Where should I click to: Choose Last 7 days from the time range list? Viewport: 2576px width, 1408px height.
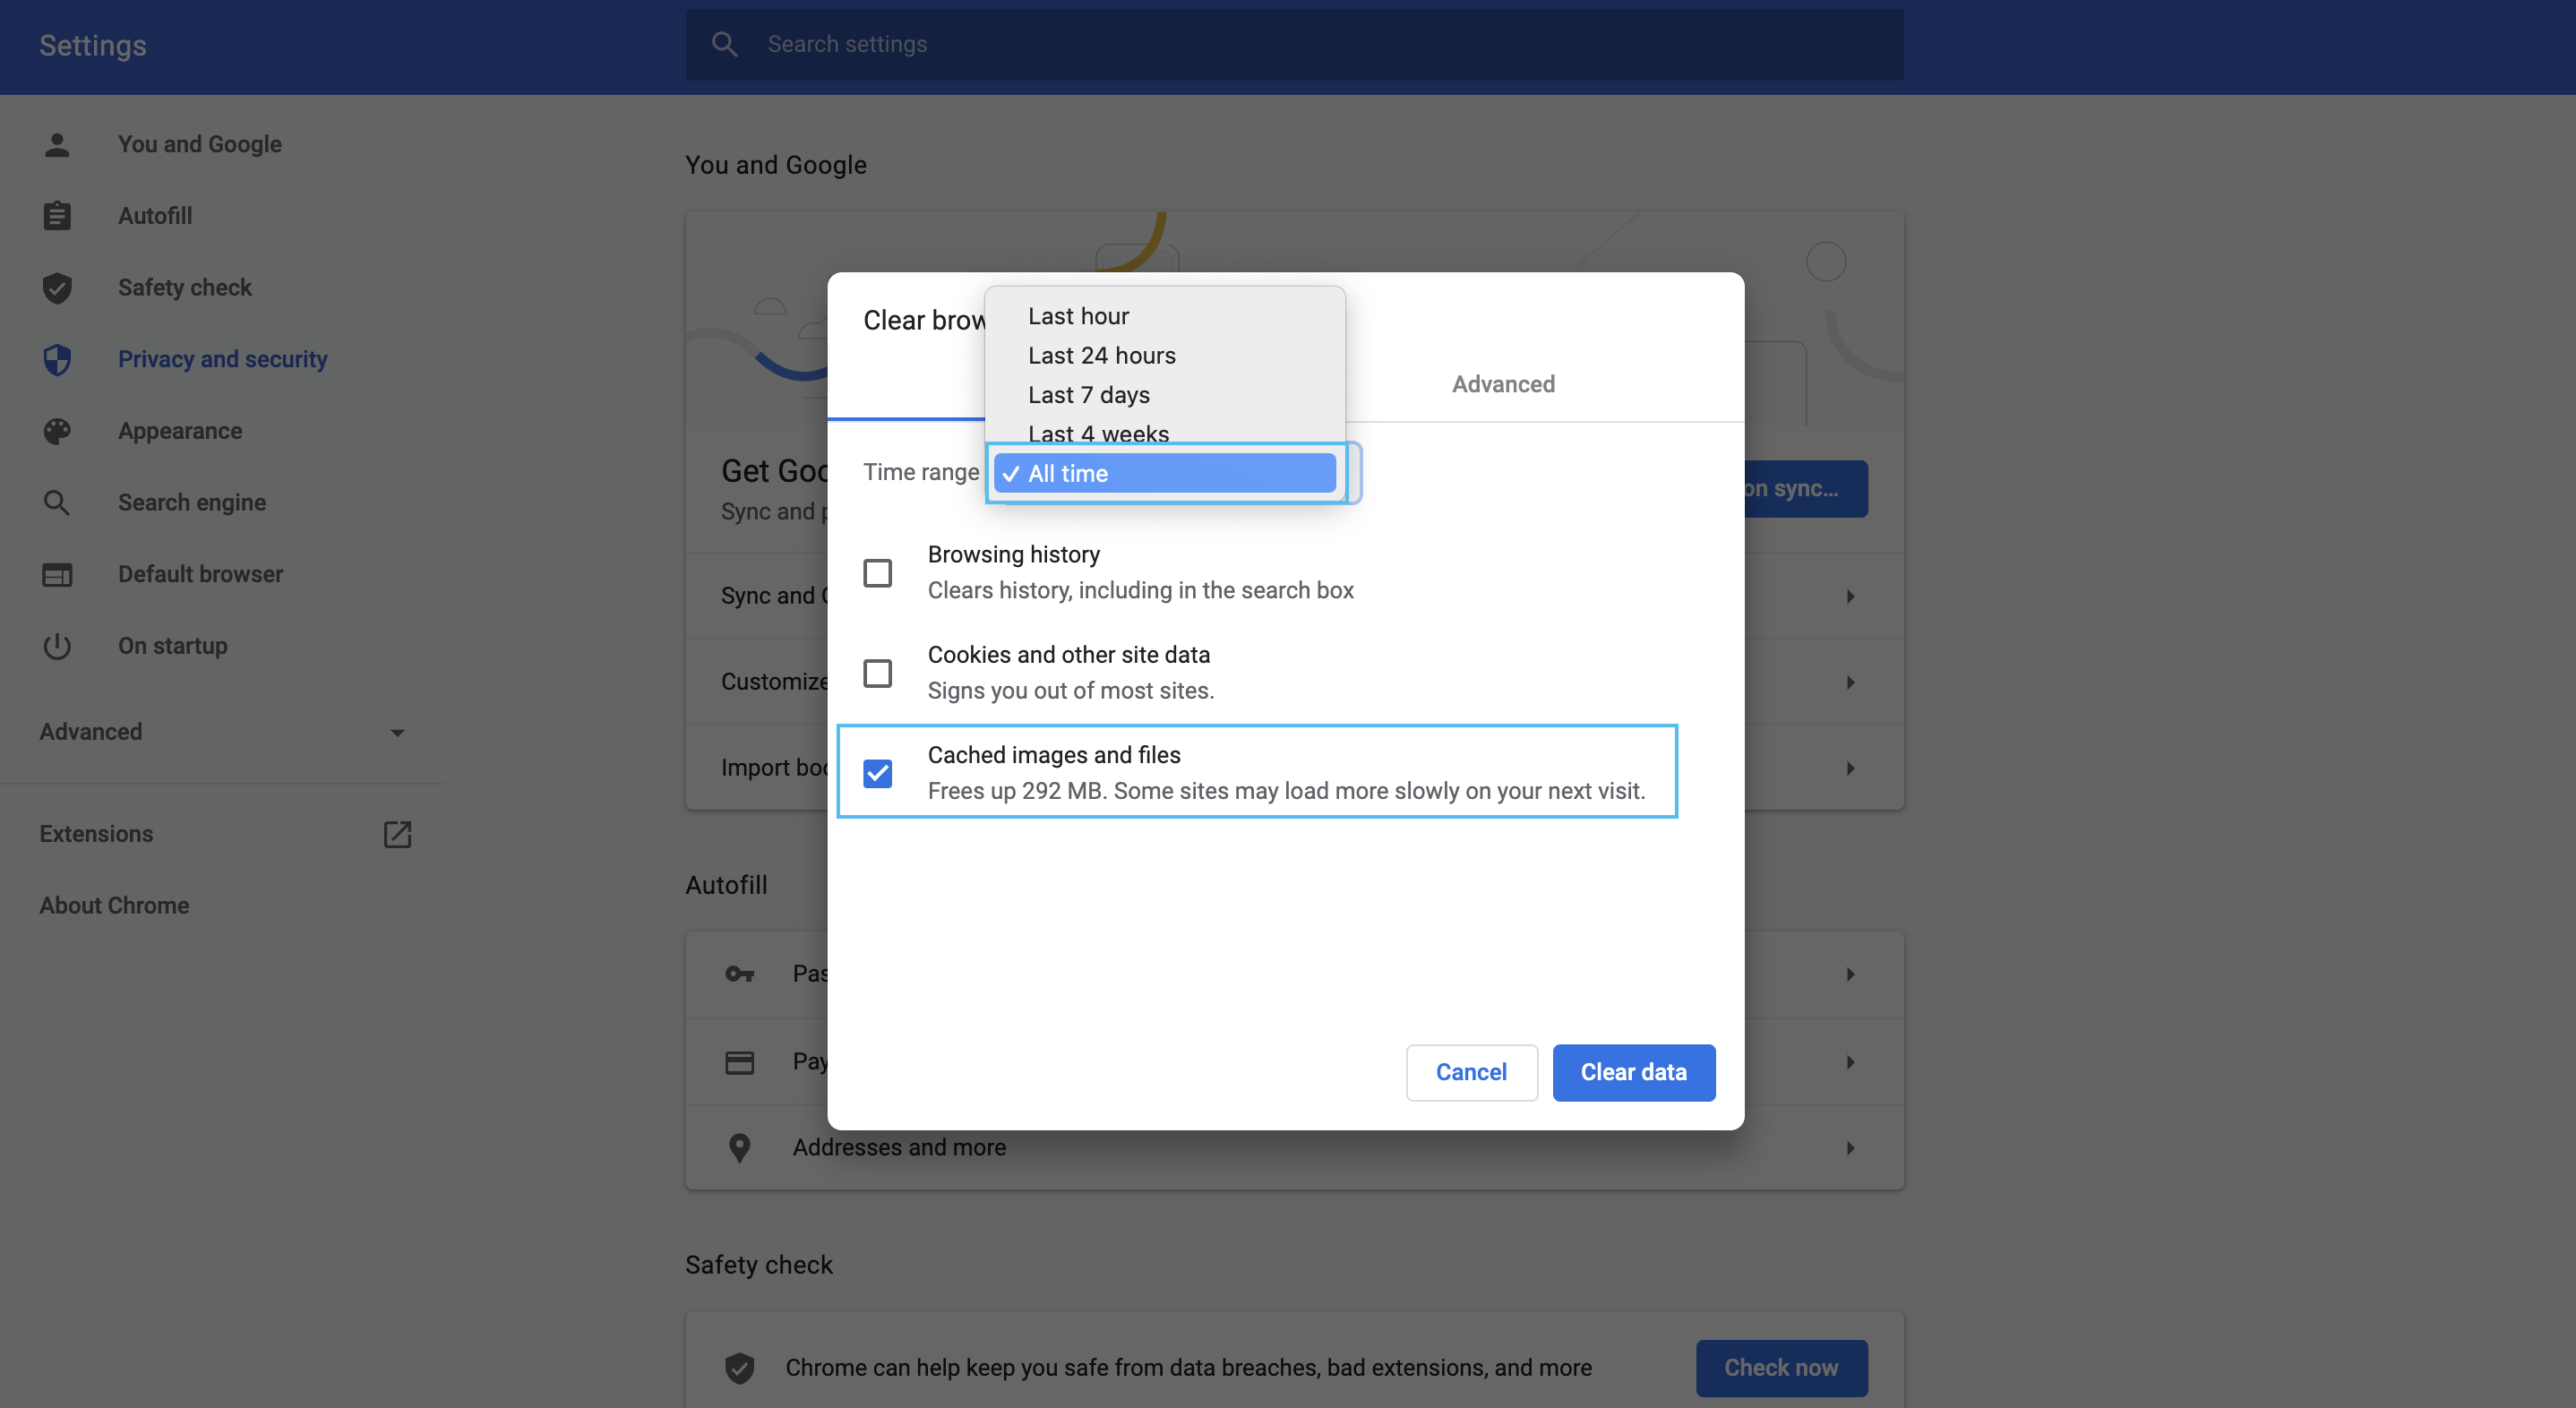click(1164, 395)
